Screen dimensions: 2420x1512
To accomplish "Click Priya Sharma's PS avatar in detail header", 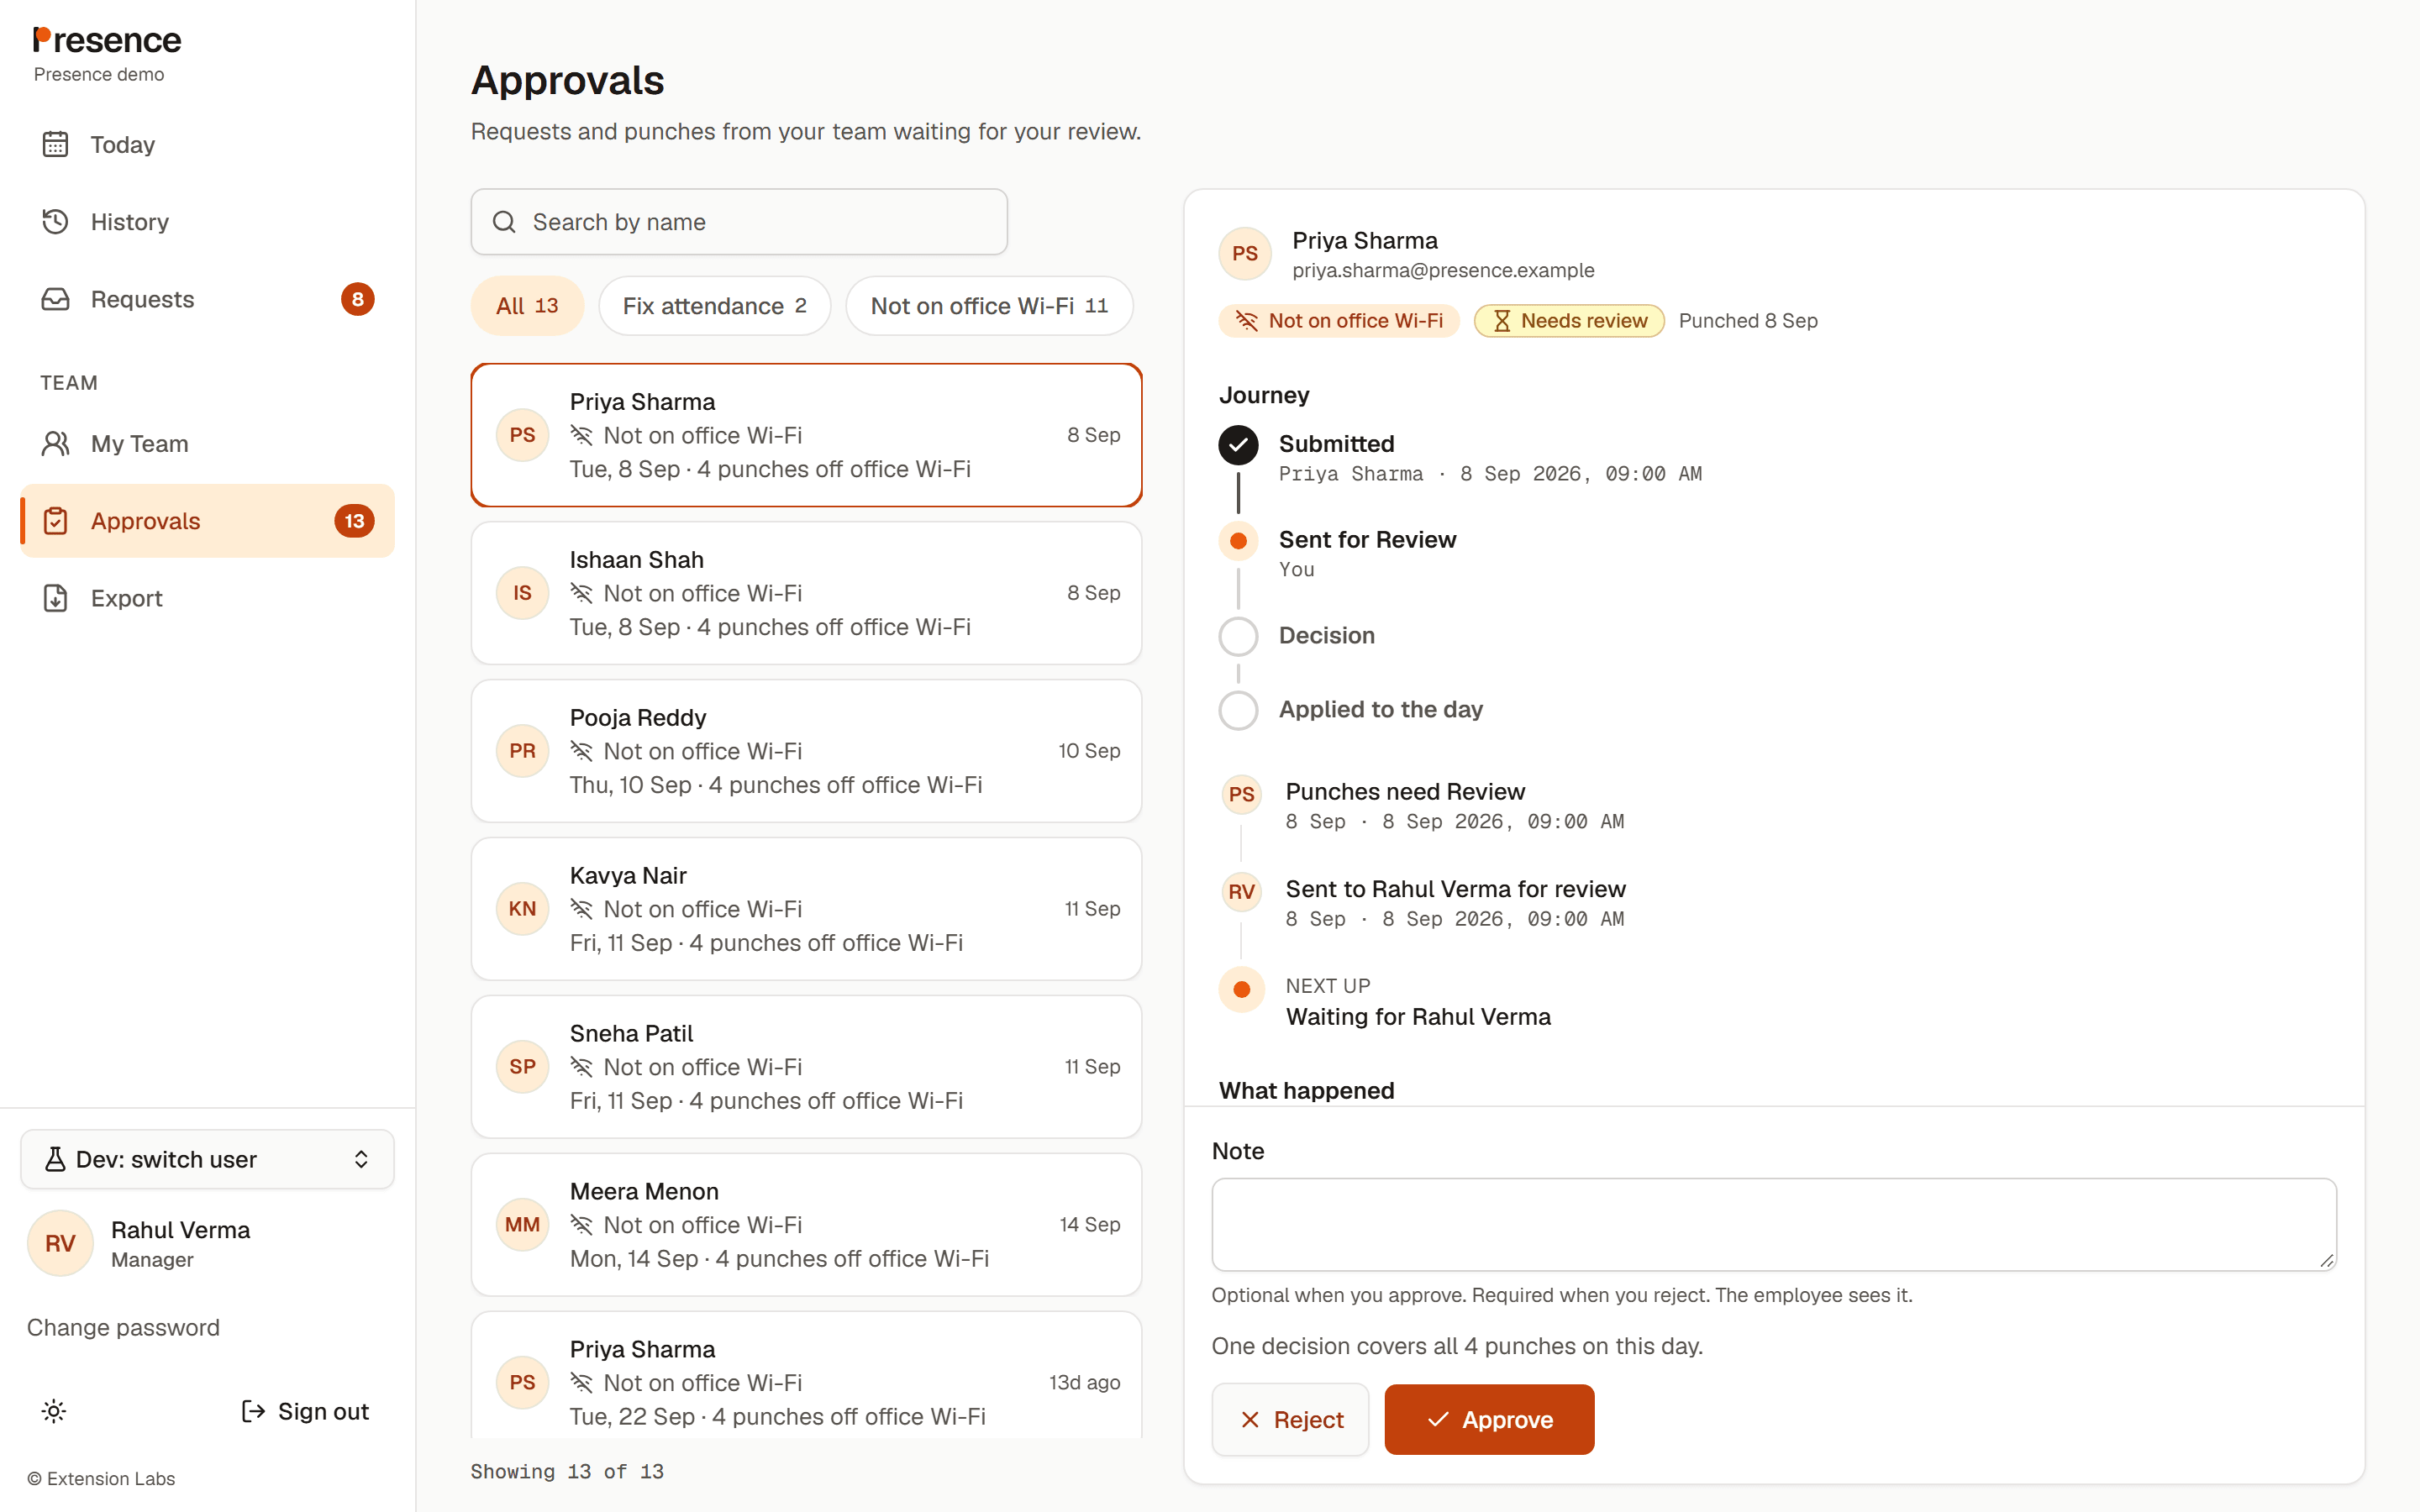I will coord(1244,254).
